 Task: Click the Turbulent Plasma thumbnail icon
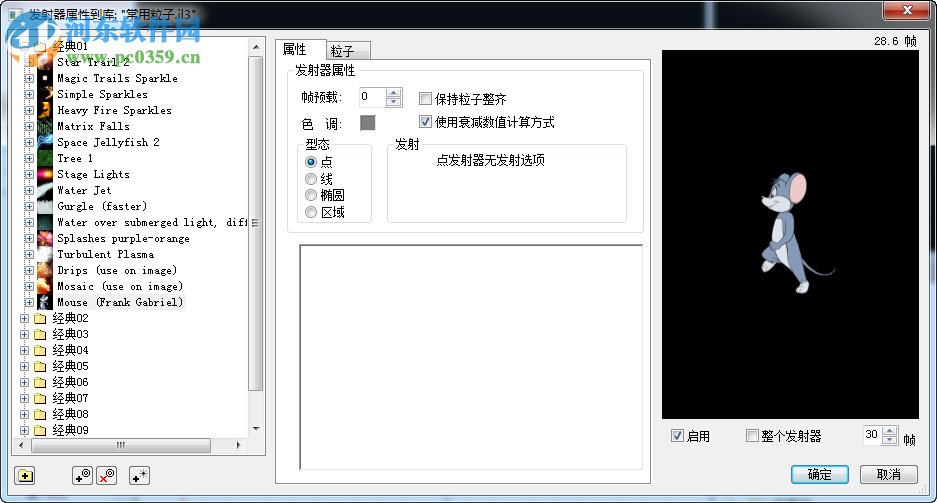tap(45, 254)
